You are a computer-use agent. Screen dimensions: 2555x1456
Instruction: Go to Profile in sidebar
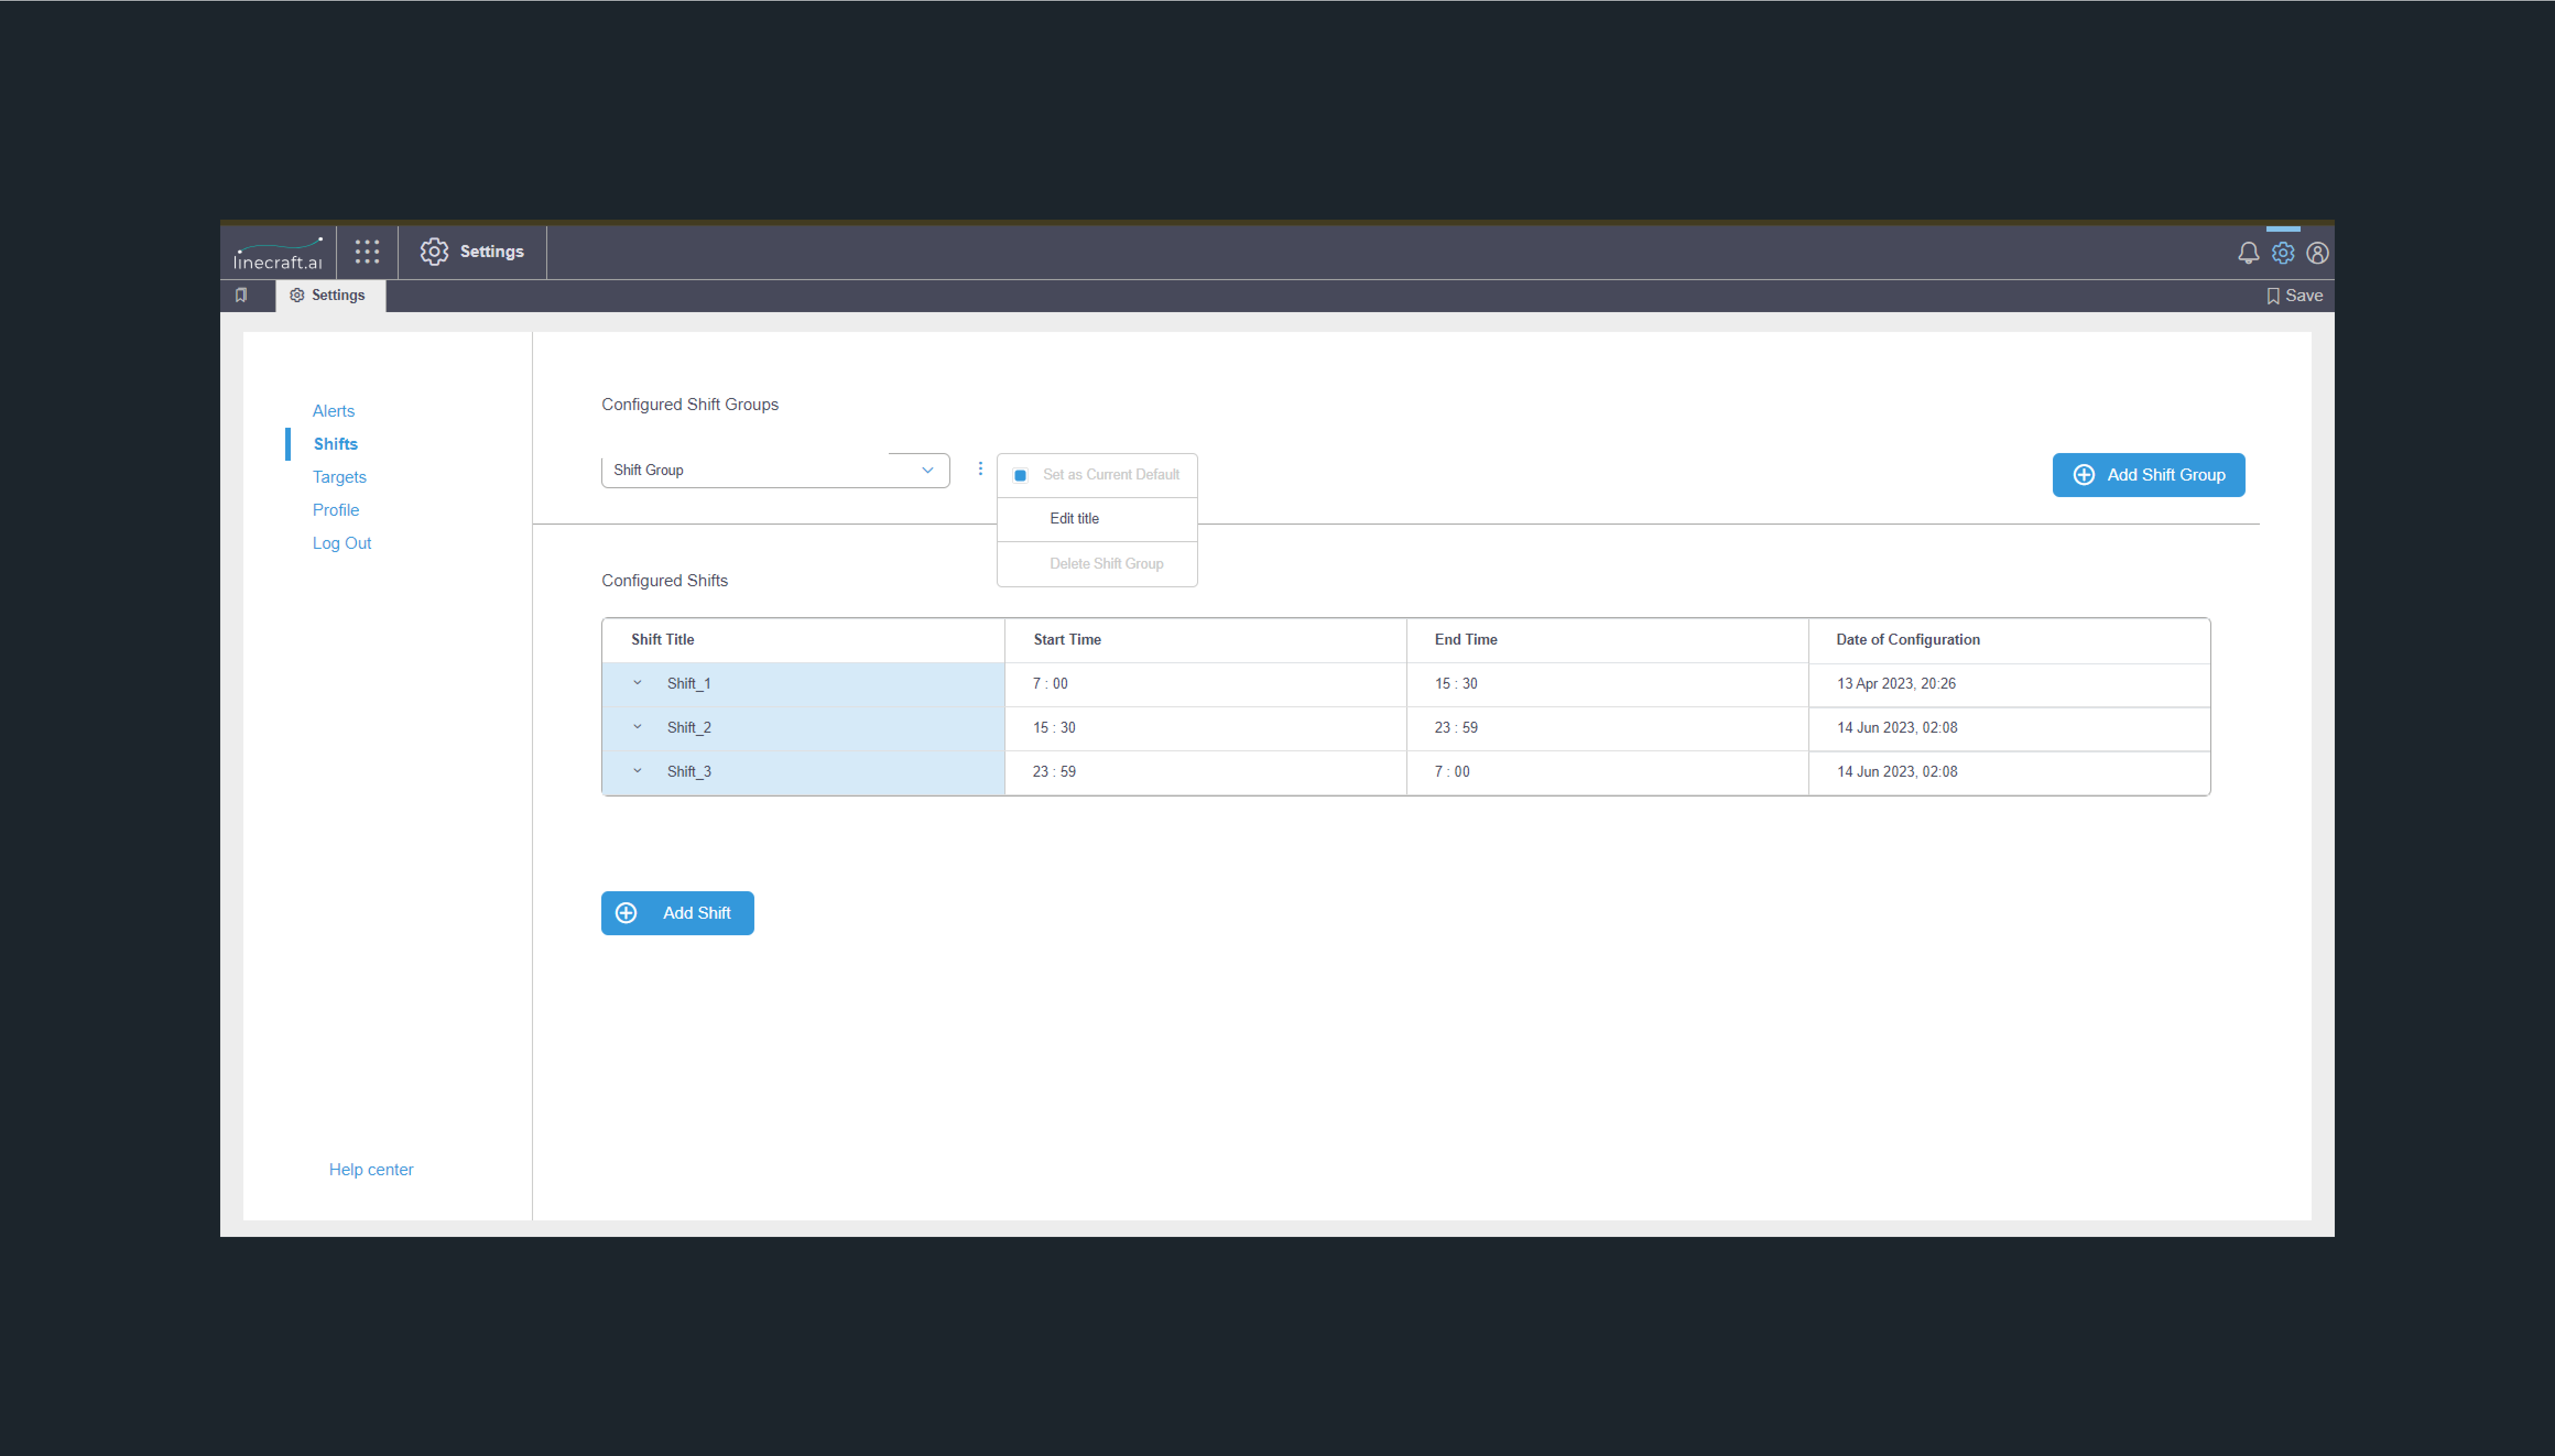(x=335, y=510)
